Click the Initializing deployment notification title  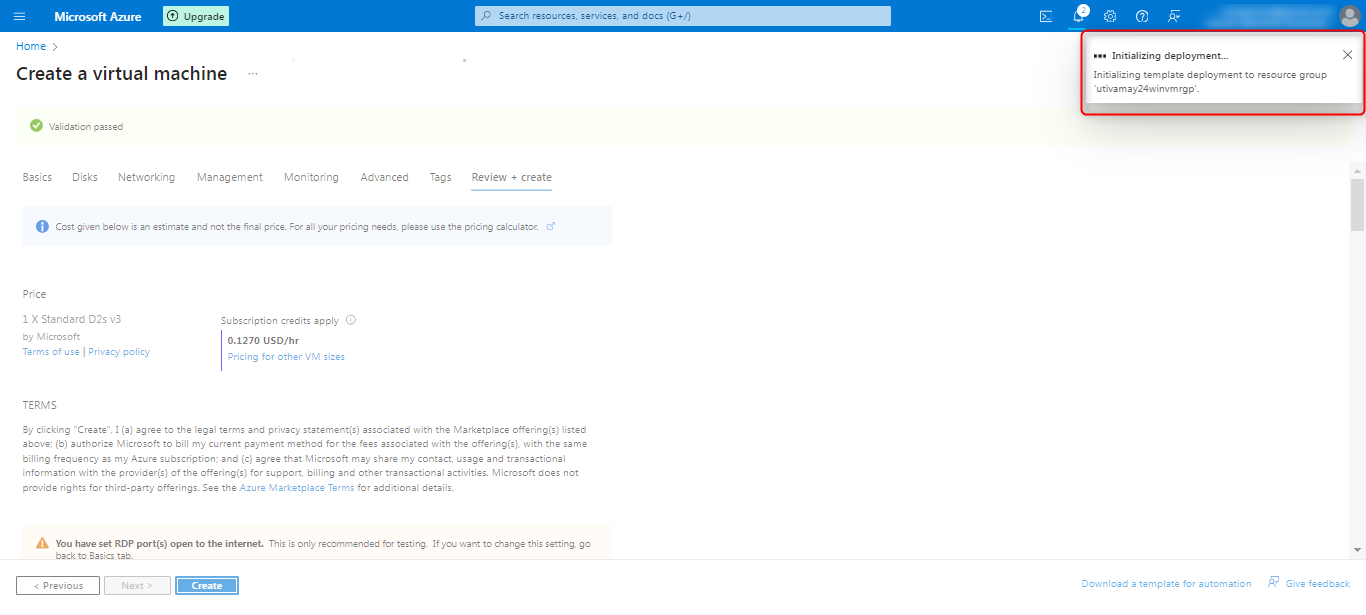pyautogui.click(x=1170, y=56)
